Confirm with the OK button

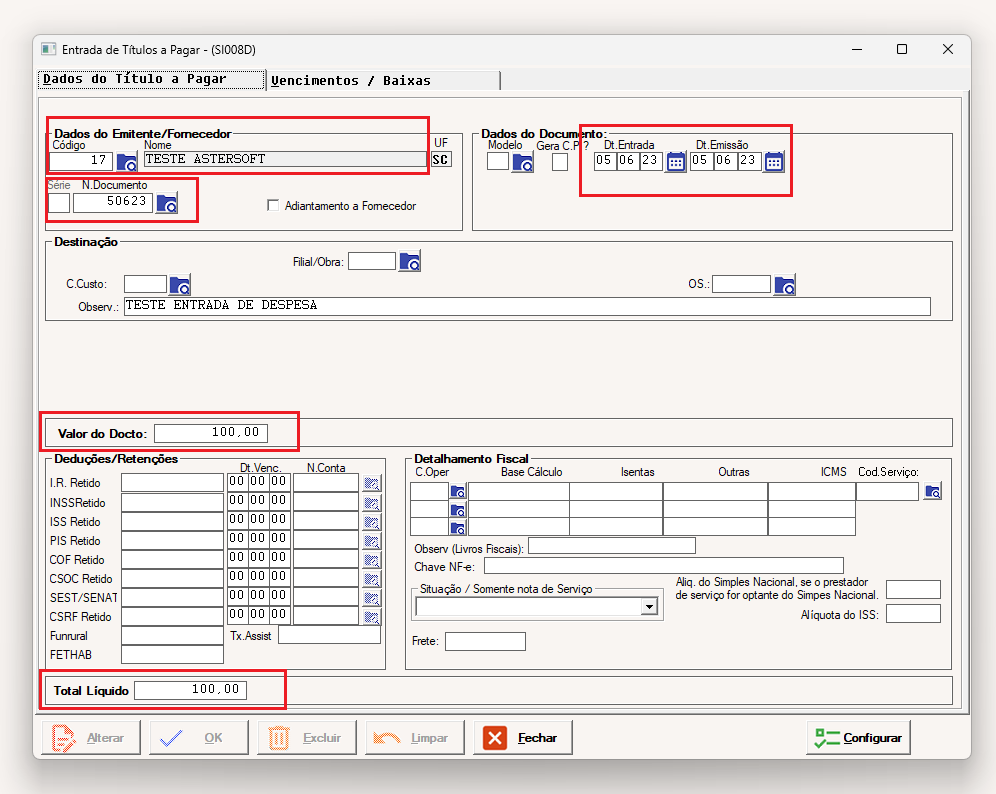click(199, 737)
